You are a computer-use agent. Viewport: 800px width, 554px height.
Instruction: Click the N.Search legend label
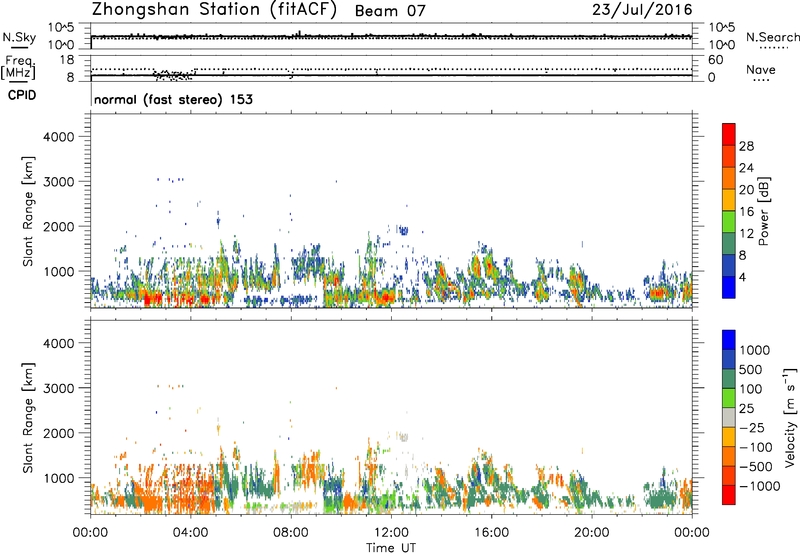coord(772,37)
